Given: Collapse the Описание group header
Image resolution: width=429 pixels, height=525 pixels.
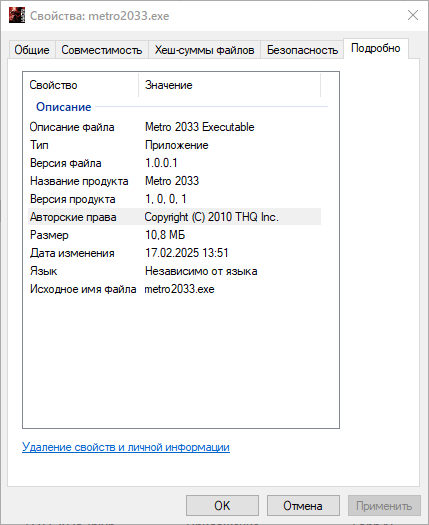Looking at the screenshot, I should tap(64, 107).
